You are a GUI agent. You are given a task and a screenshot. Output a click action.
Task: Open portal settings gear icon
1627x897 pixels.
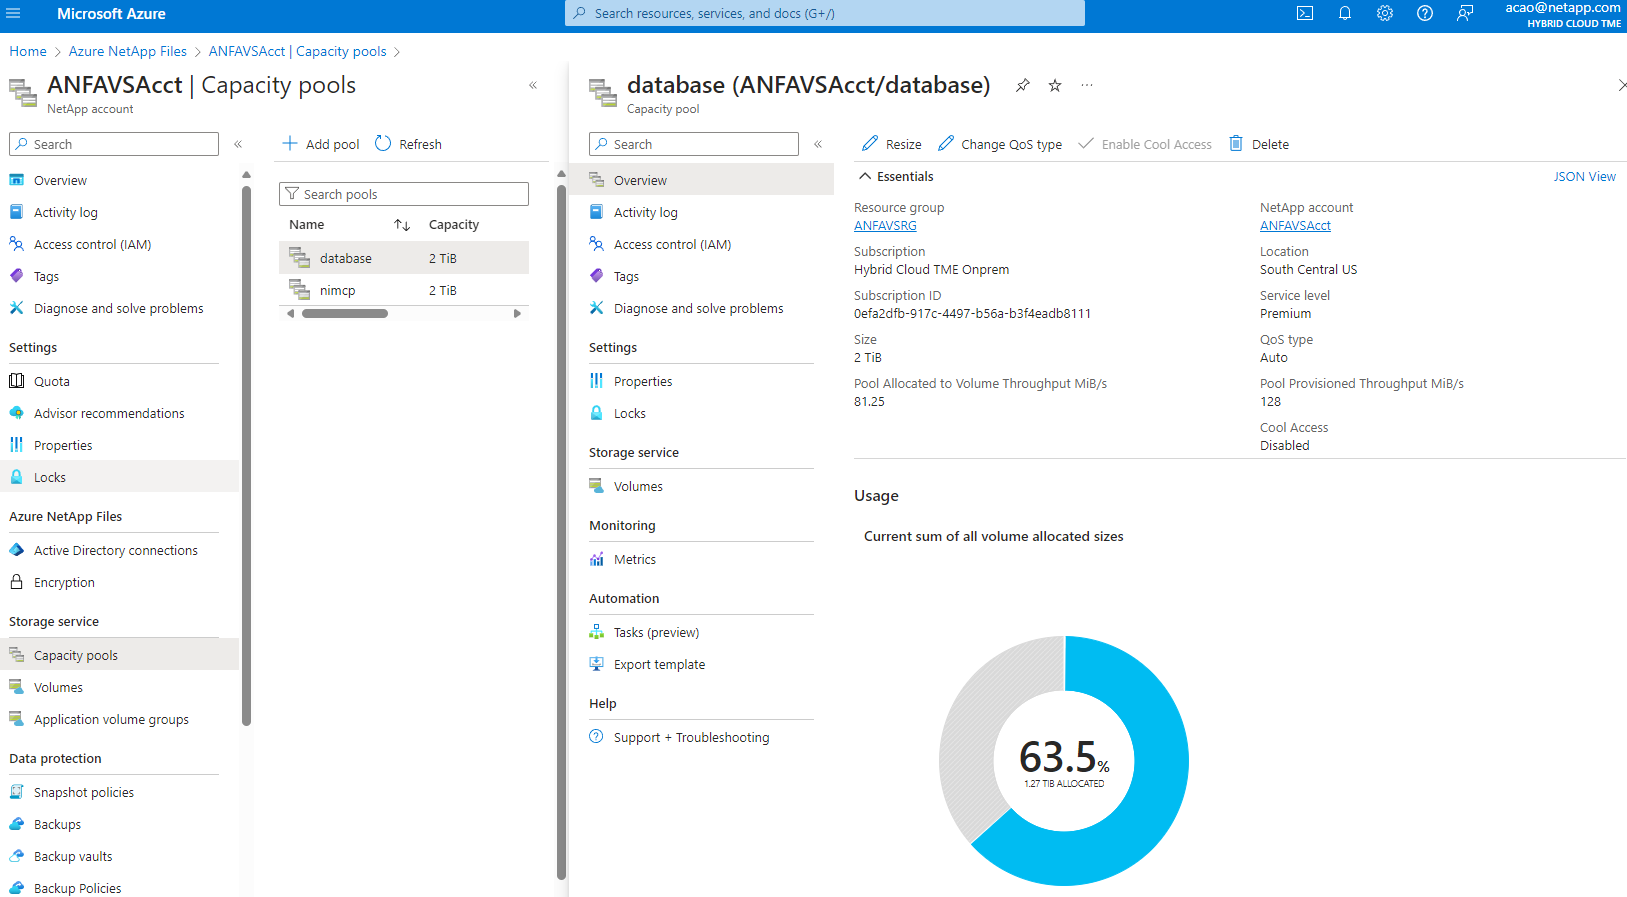tap(1385, 13)
